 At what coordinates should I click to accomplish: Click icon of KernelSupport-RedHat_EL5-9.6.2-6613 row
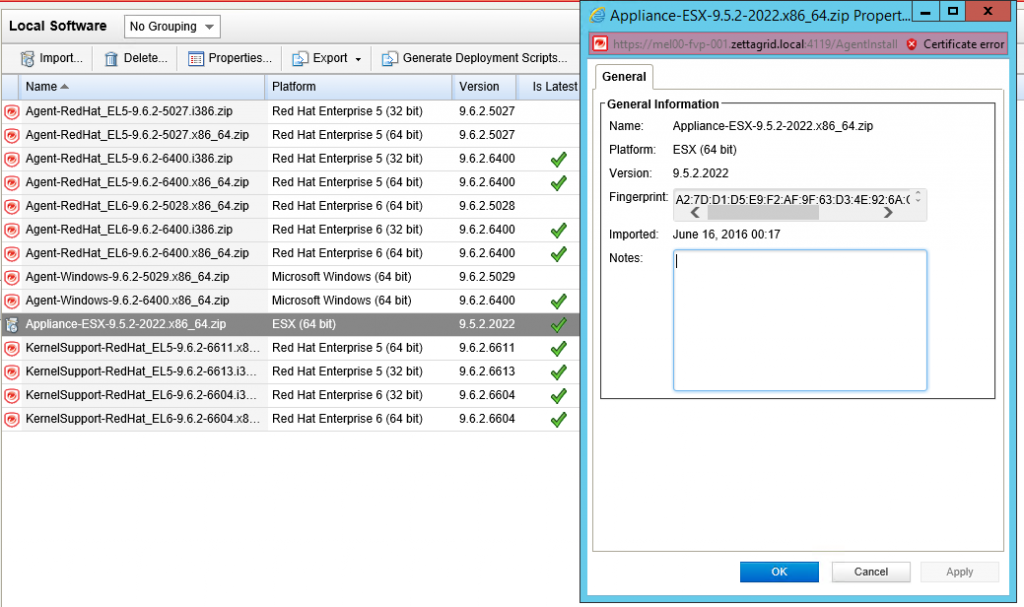pos(12,372)
